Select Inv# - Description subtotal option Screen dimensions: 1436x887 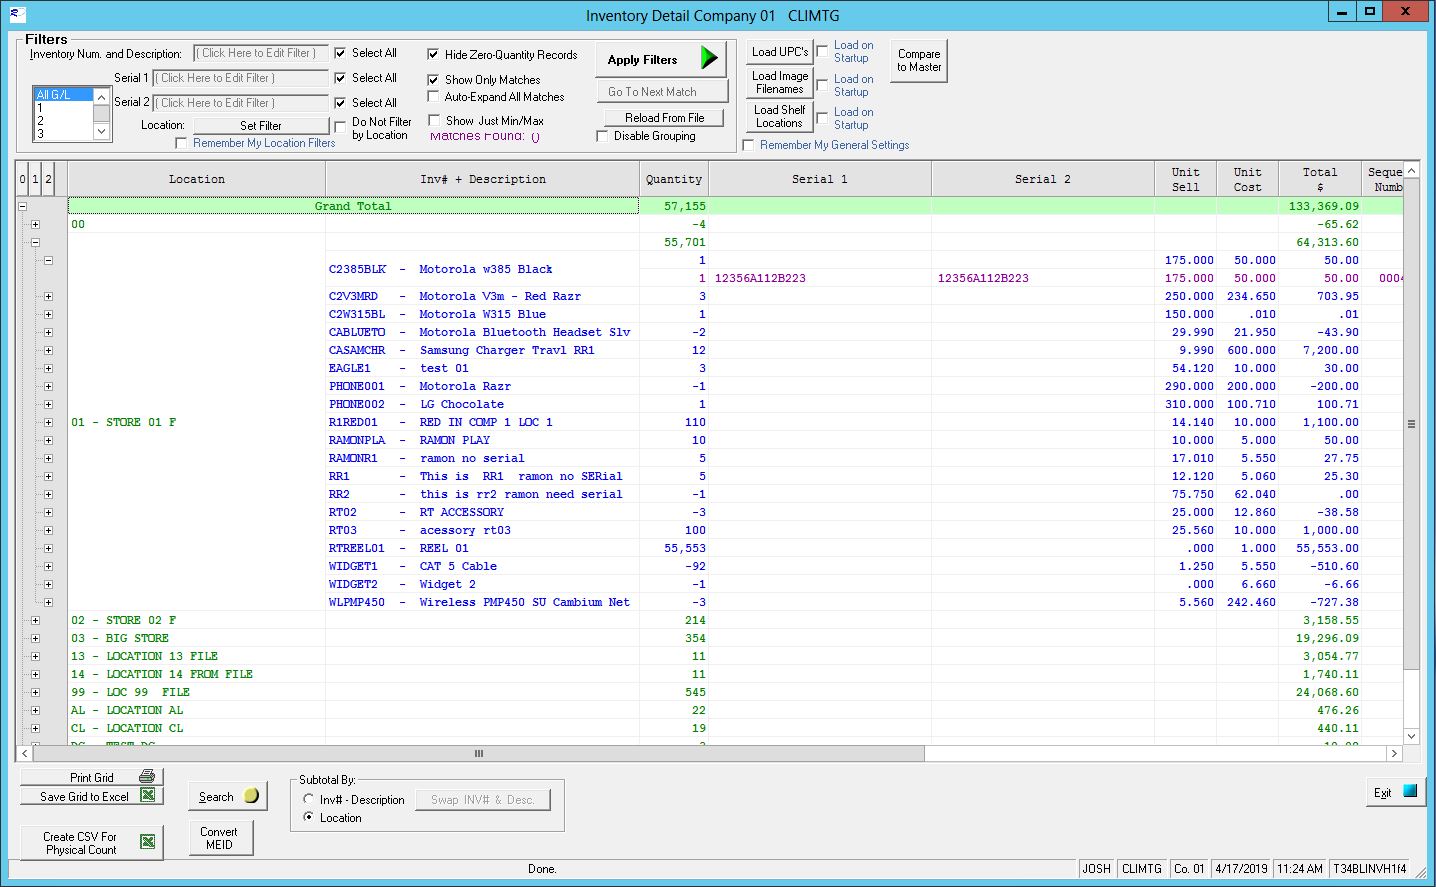[308, 800]
